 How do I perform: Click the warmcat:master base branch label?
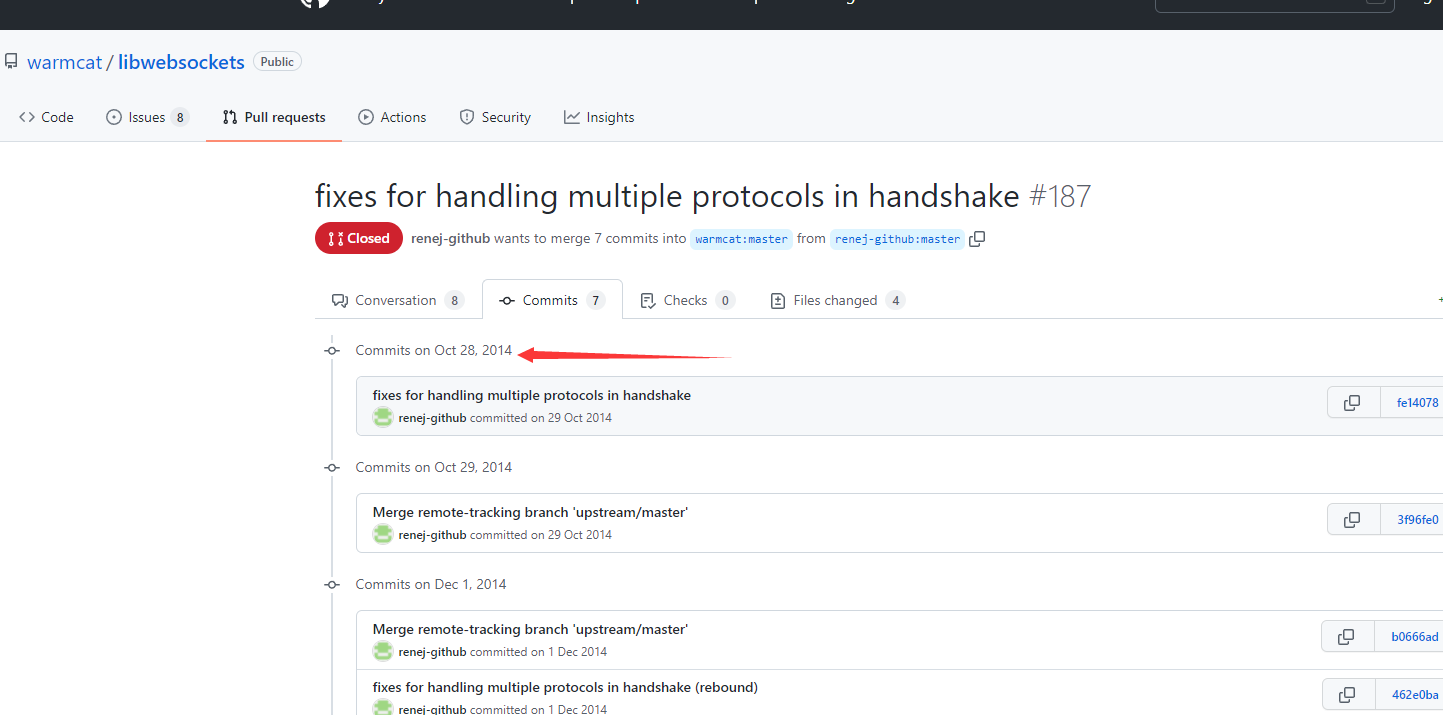pyautogui.click(x=741, y=239)
